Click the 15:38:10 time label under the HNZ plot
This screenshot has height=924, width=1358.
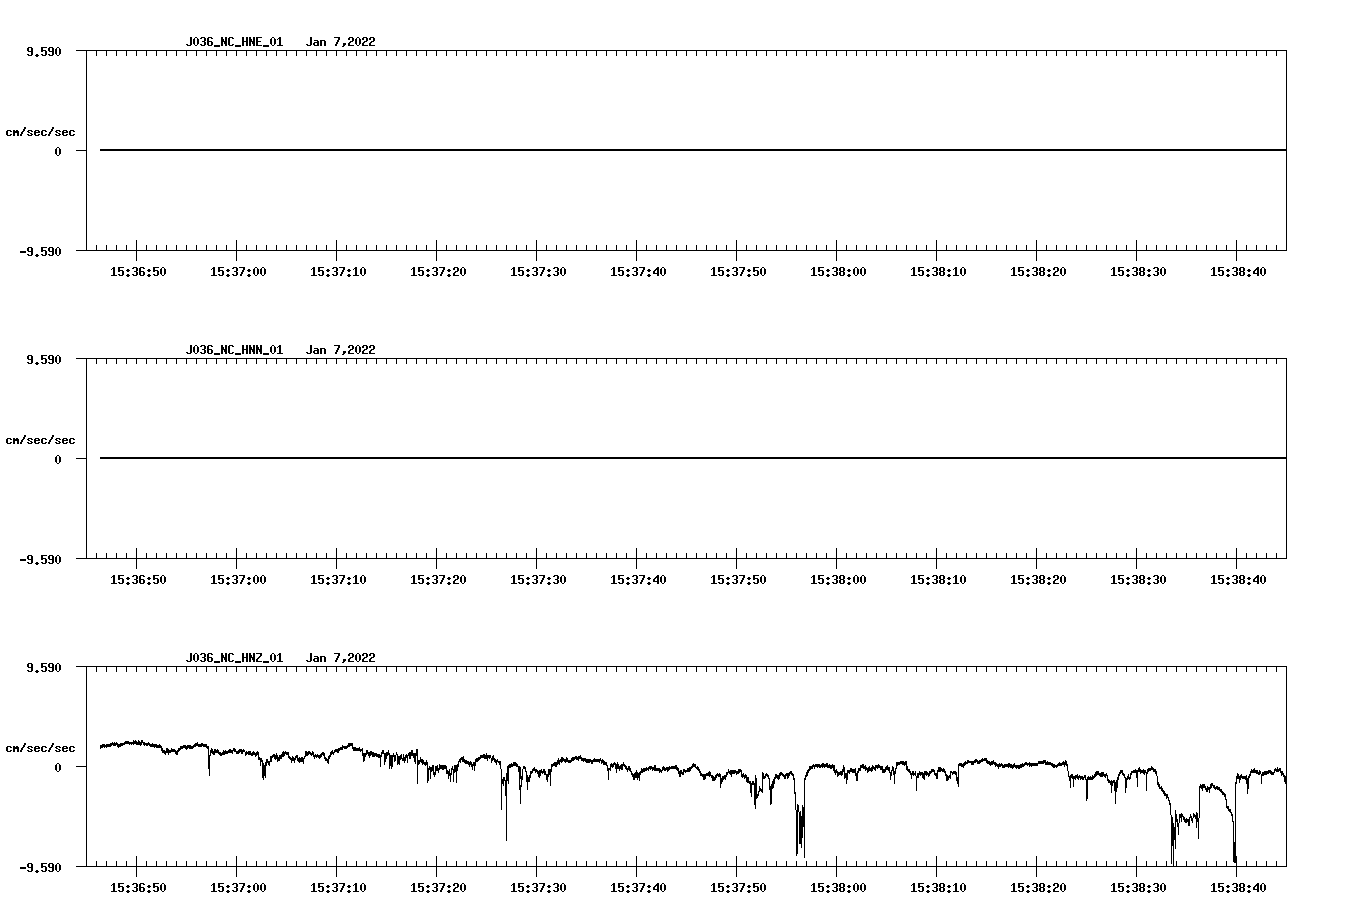(938, 888)
